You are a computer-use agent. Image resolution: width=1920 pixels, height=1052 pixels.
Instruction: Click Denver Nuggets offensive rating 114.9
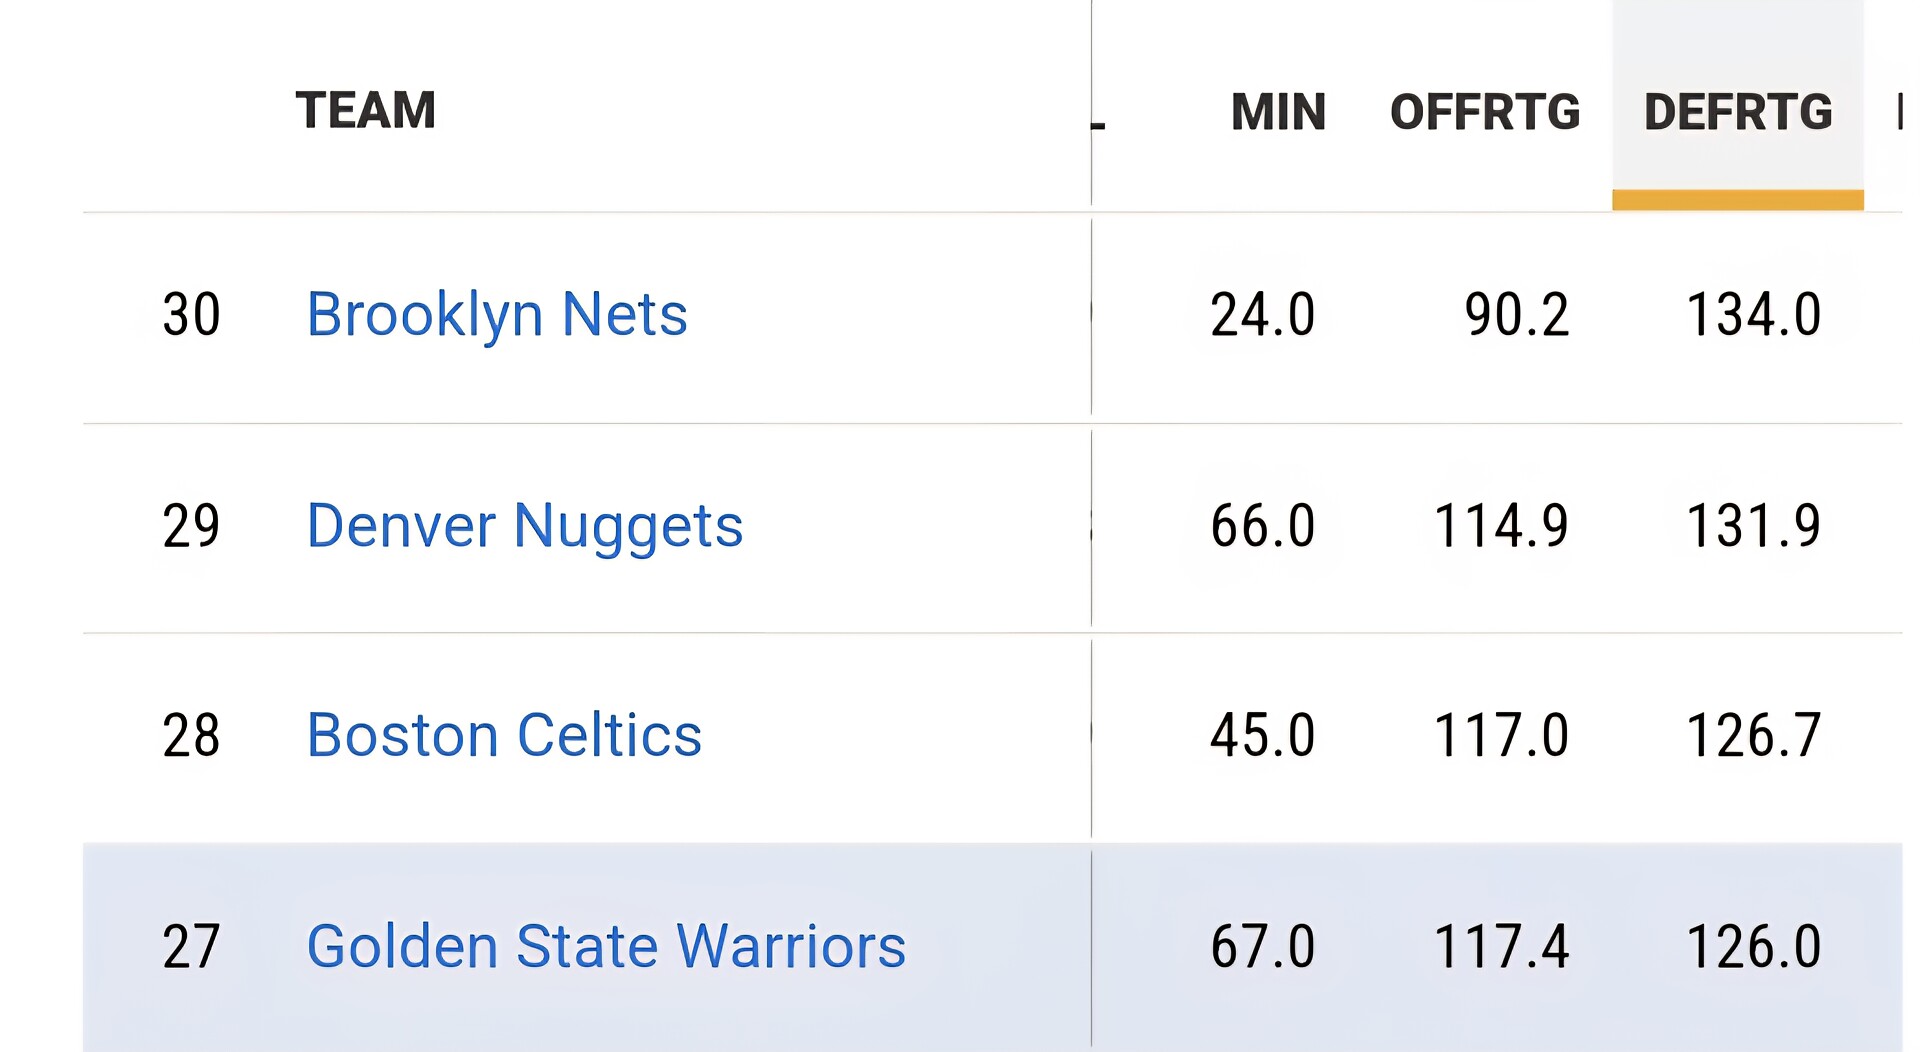1501,526
